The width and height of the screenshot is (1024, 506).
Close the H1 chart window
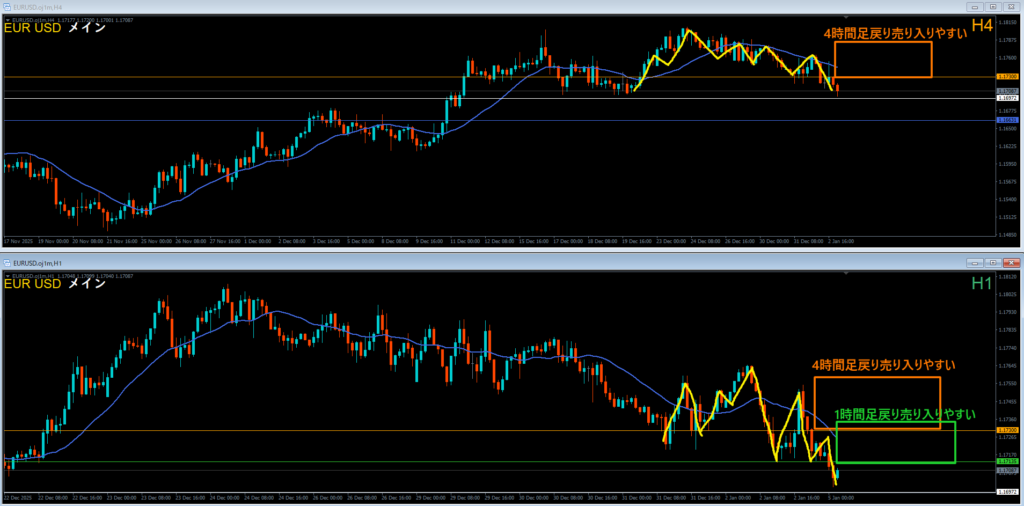[x=1010, y=261]
